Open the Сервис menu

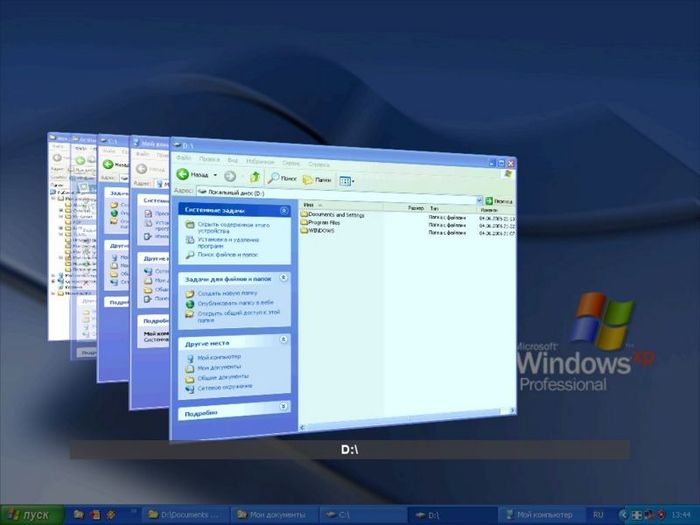coord(291,163)
